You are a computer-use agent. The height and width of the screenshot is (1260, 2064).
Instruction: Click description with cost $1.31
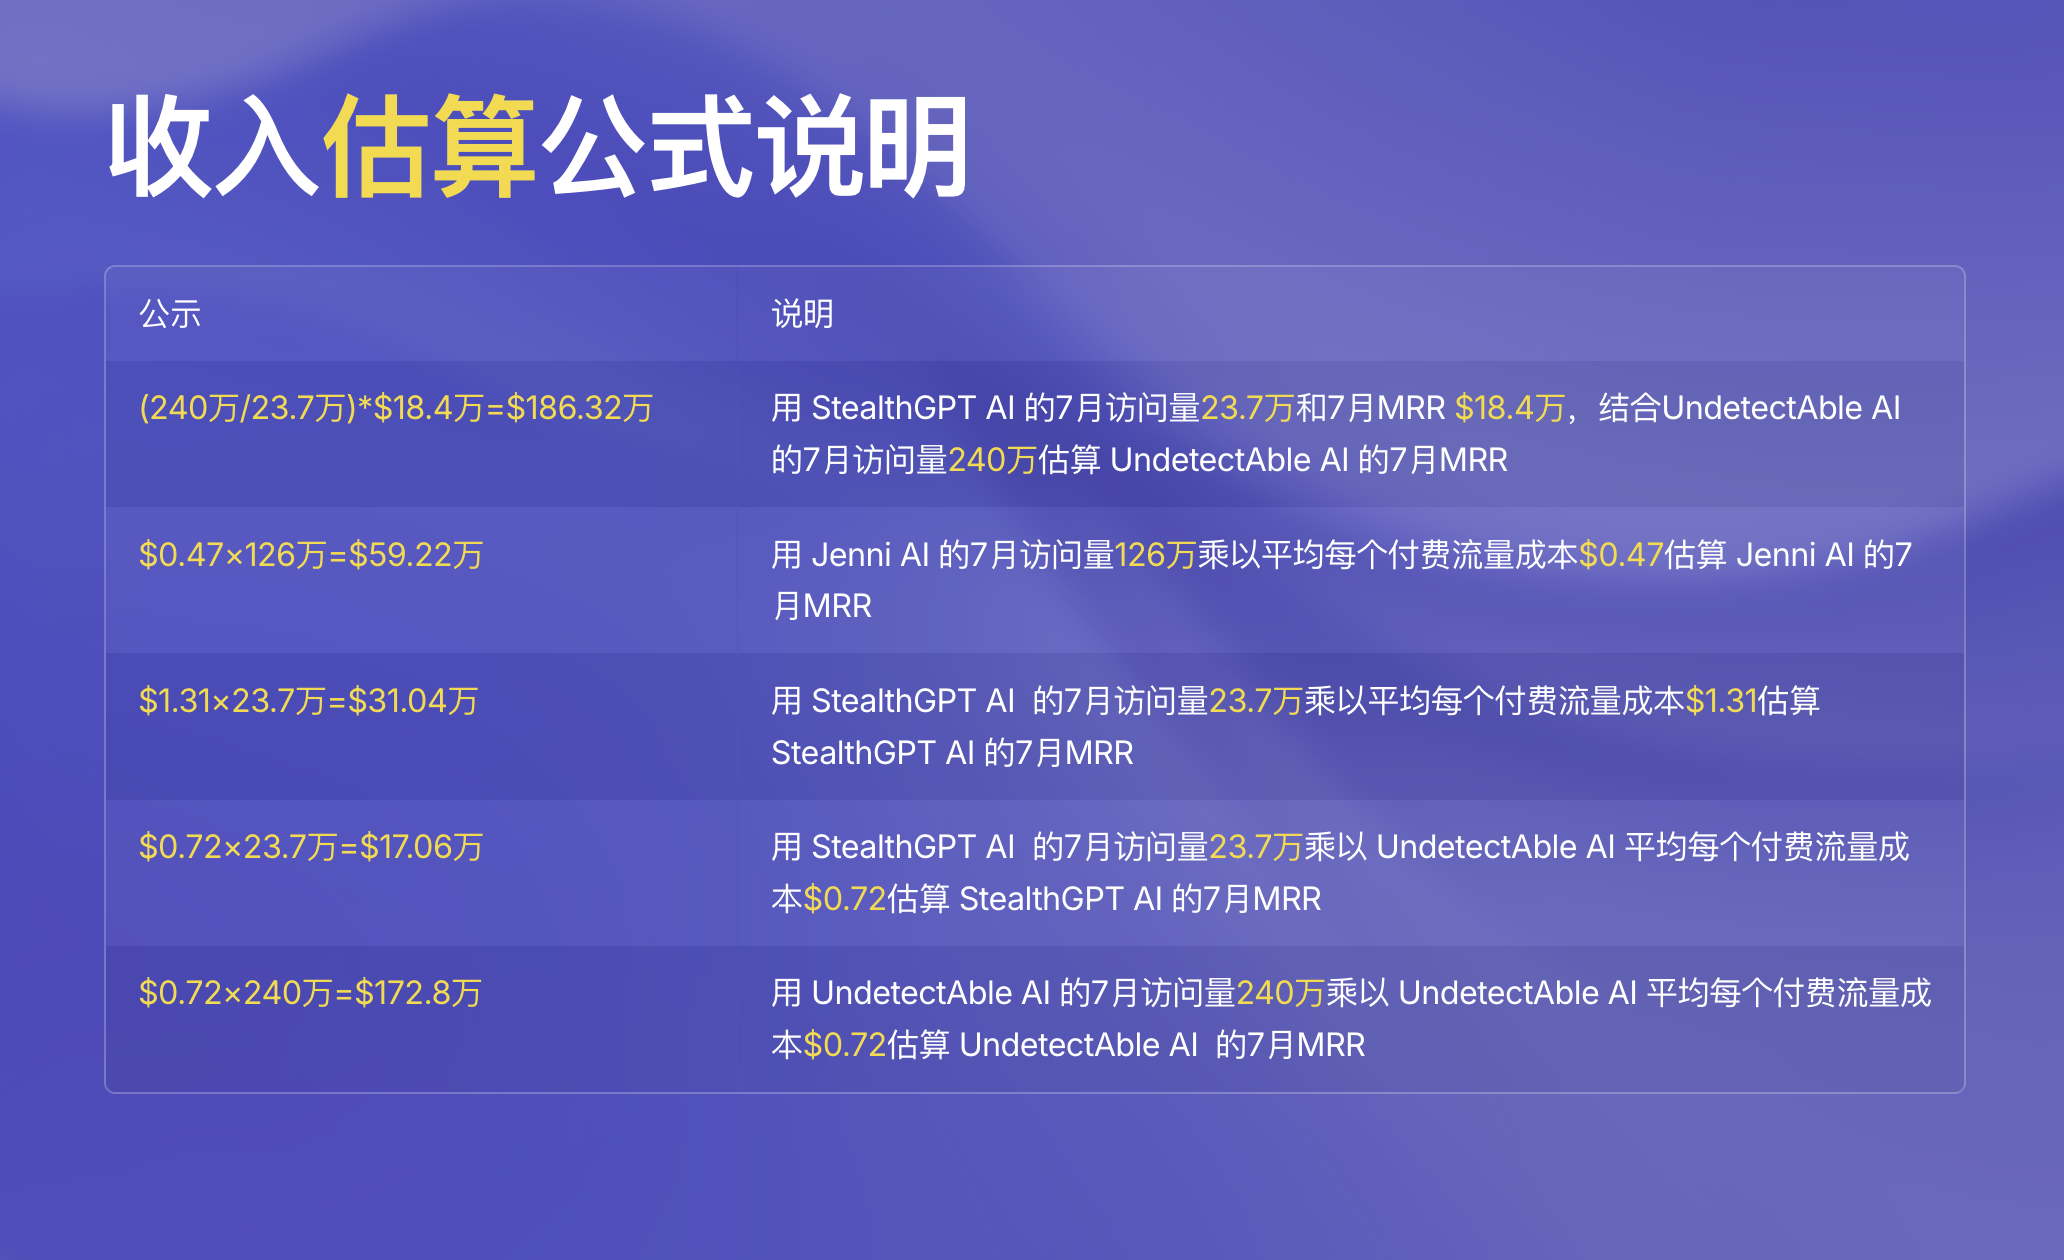click(1296, 726)
